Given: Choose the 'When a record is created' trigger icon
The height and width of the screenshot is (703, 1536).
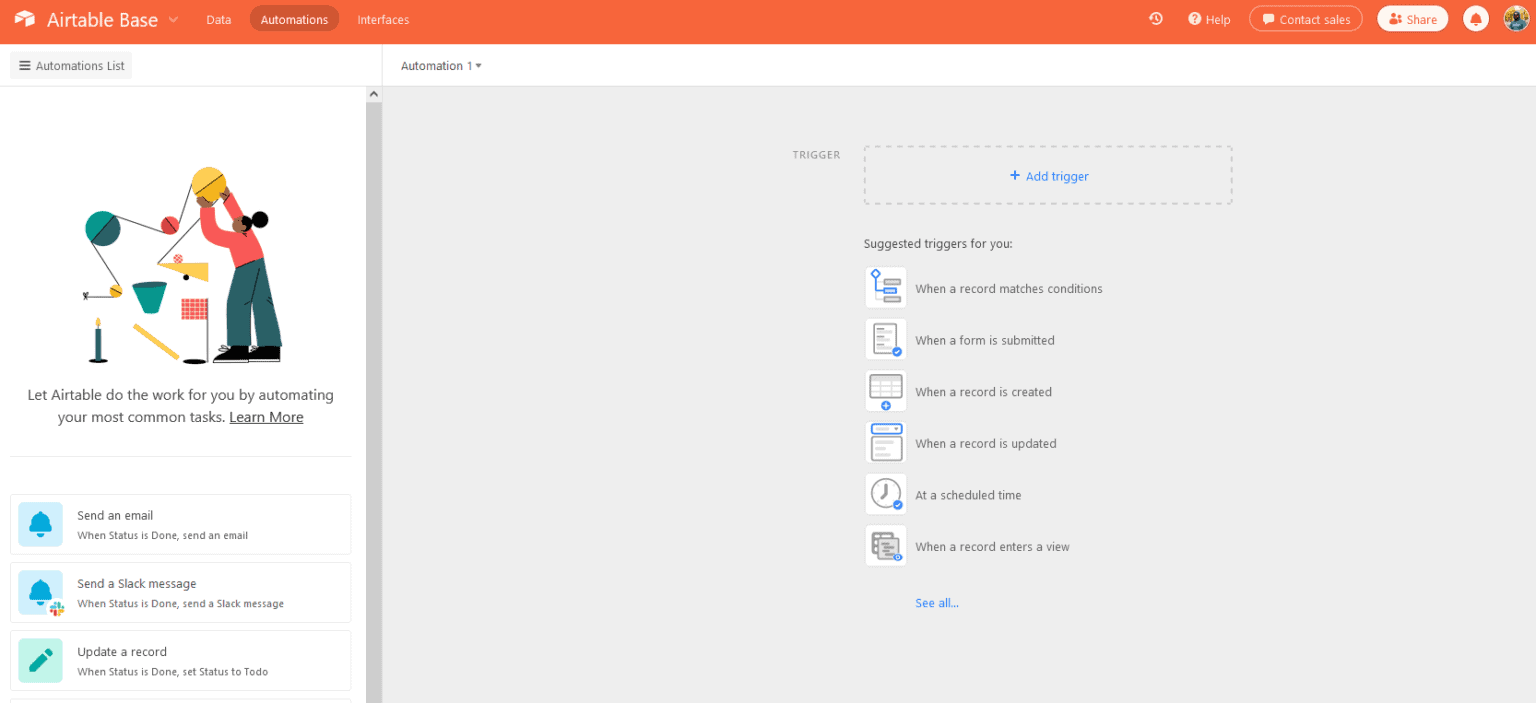Looking at the screenshot, I should tap(886, 391).
